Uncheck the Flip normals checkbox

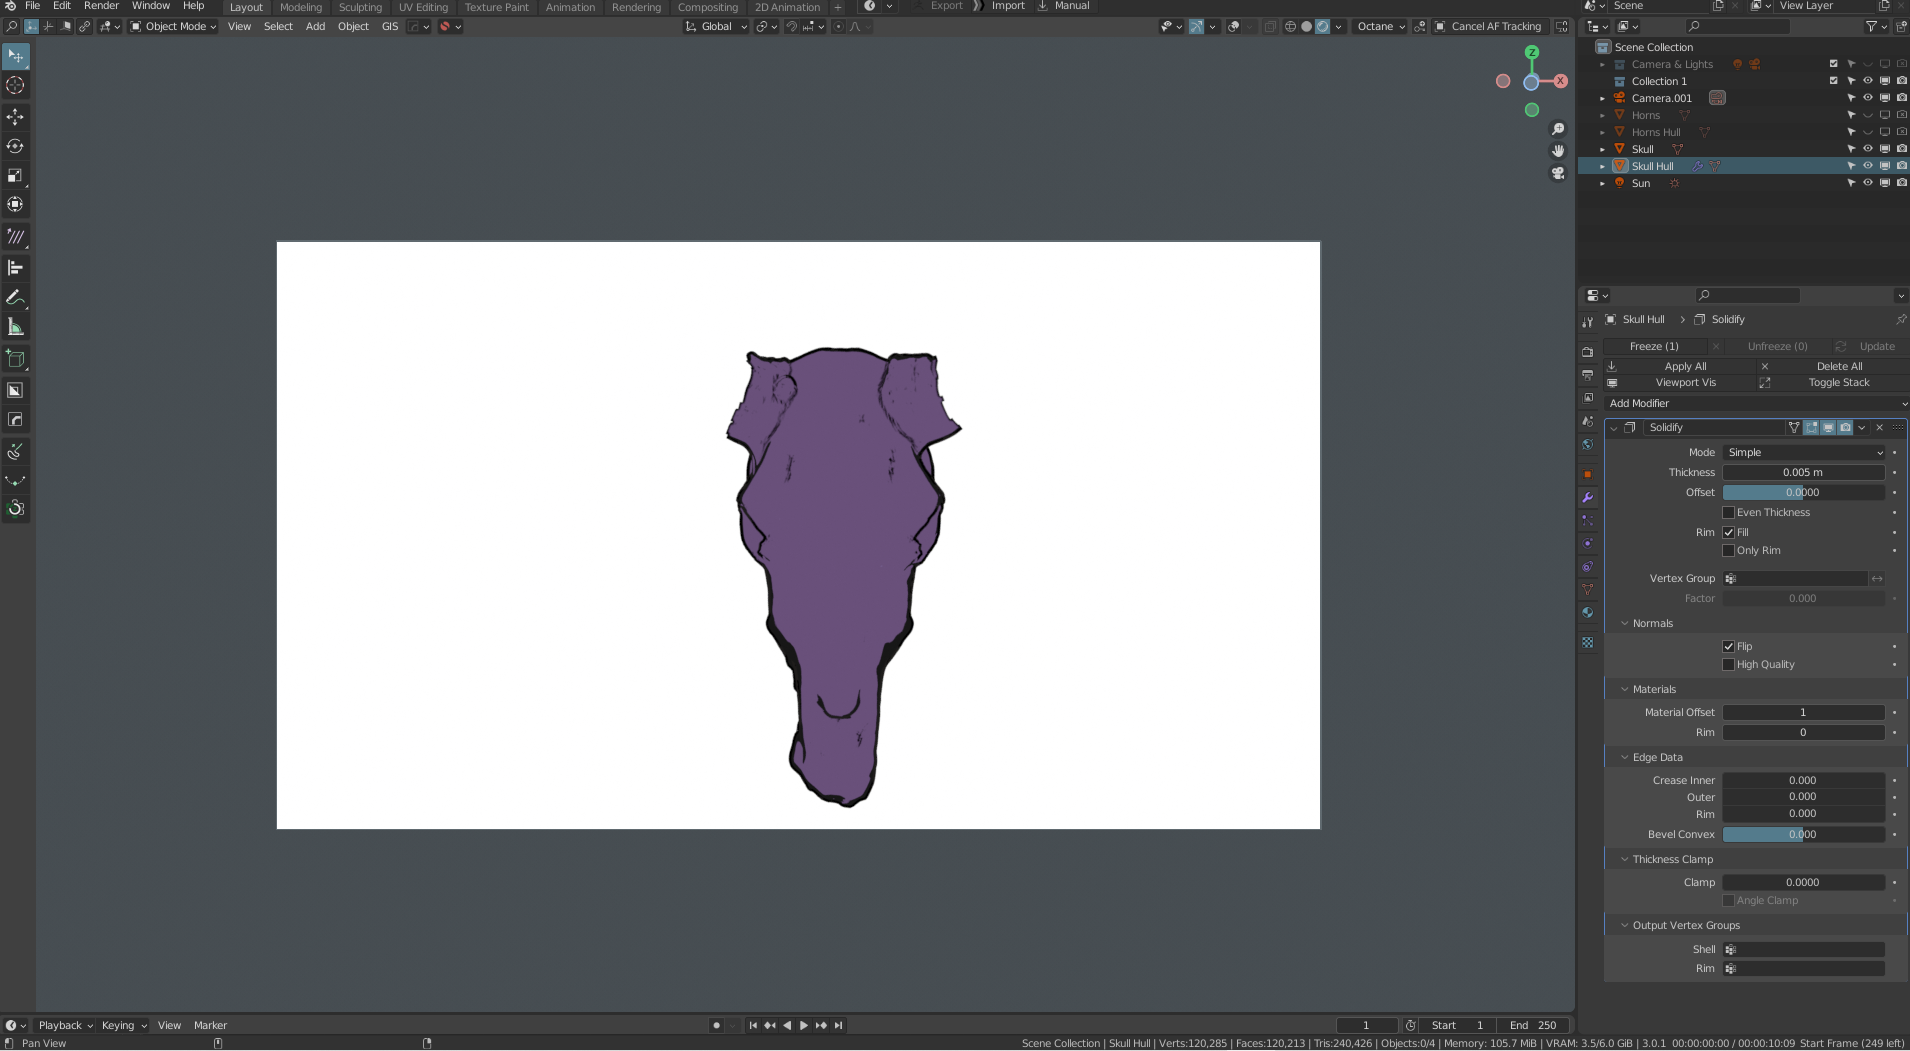click(1728, 647)
